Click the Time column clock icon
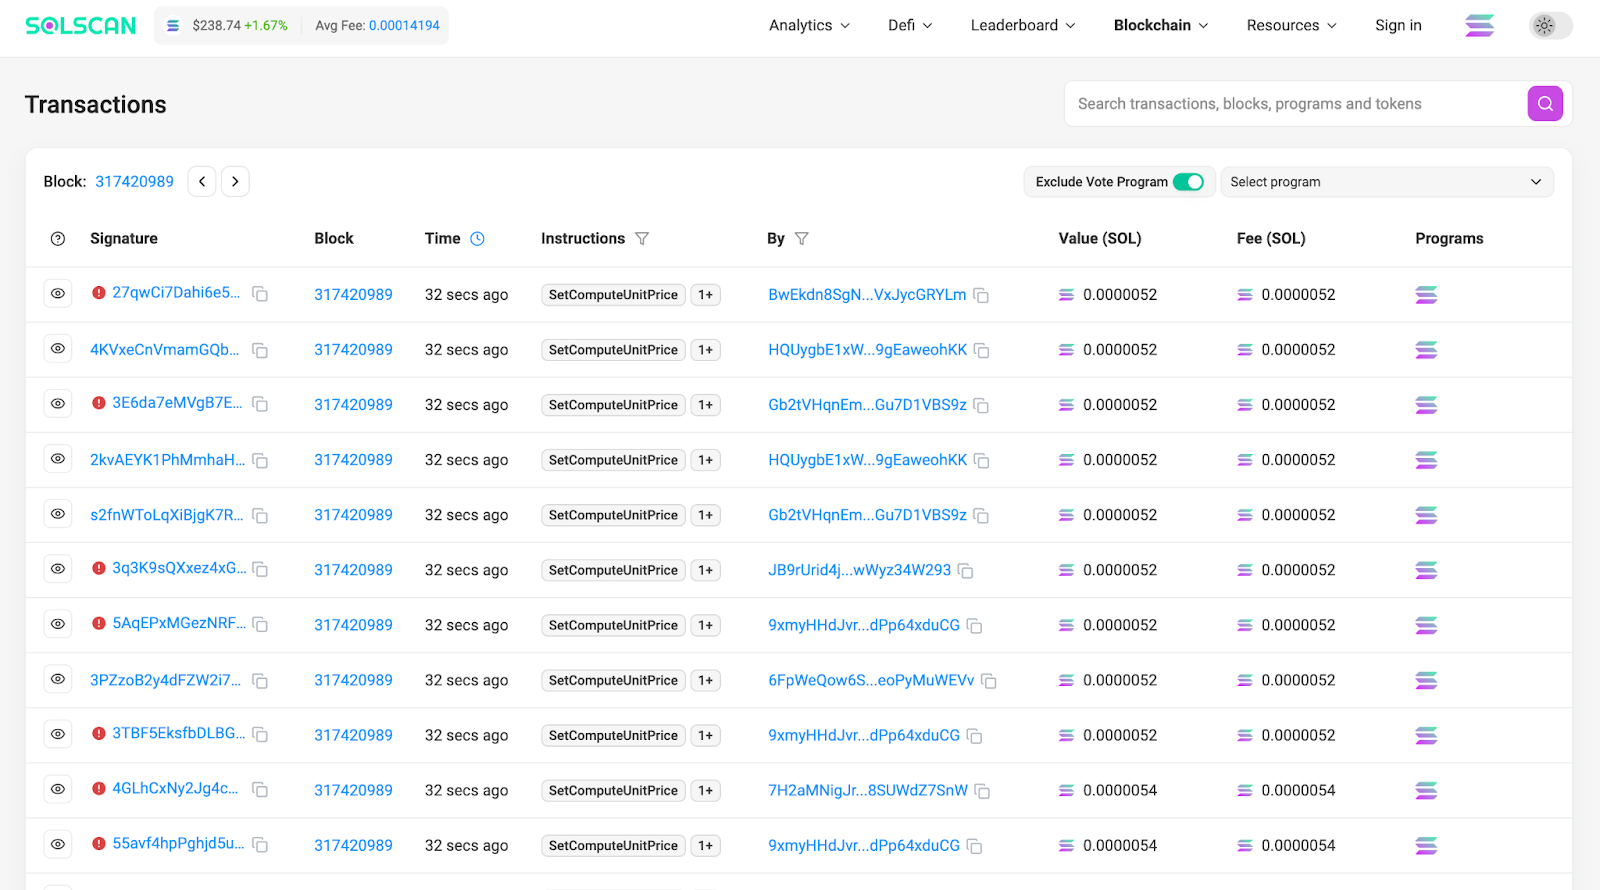Viewport: 1600px width, 890px height. click(x=477, y=239)
